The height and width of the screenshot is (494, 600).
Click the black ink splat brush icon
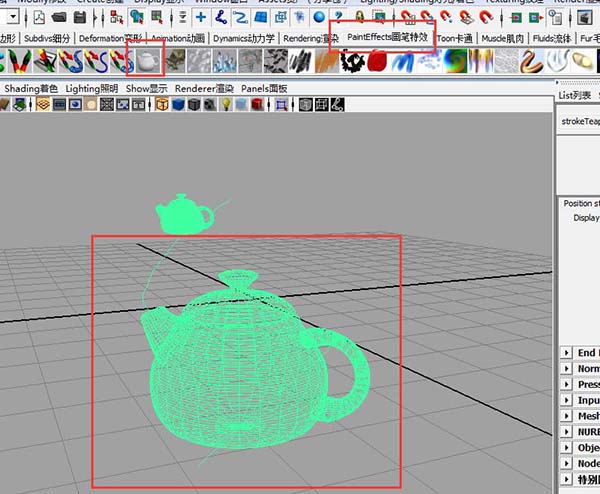[x=352, y=61]
